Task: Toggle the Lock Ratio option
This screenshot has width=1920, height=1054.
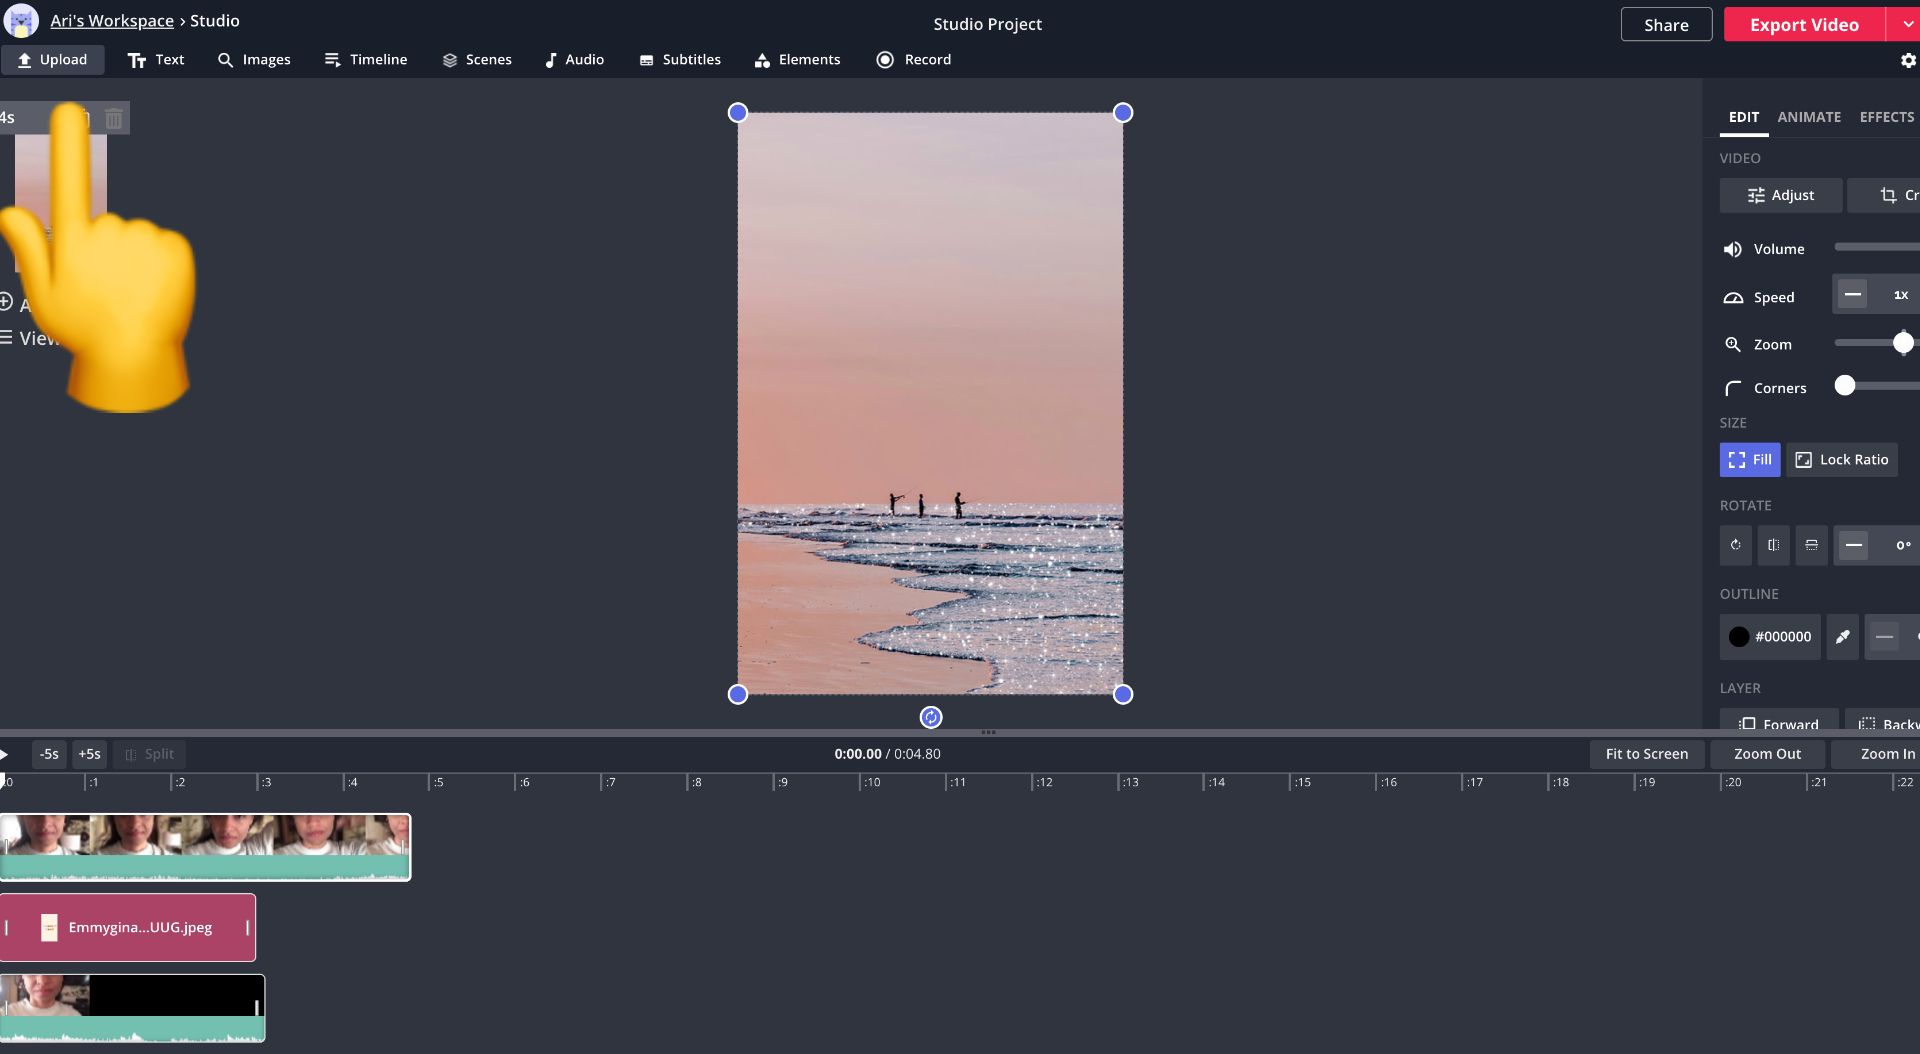Action: (1841, 460)
